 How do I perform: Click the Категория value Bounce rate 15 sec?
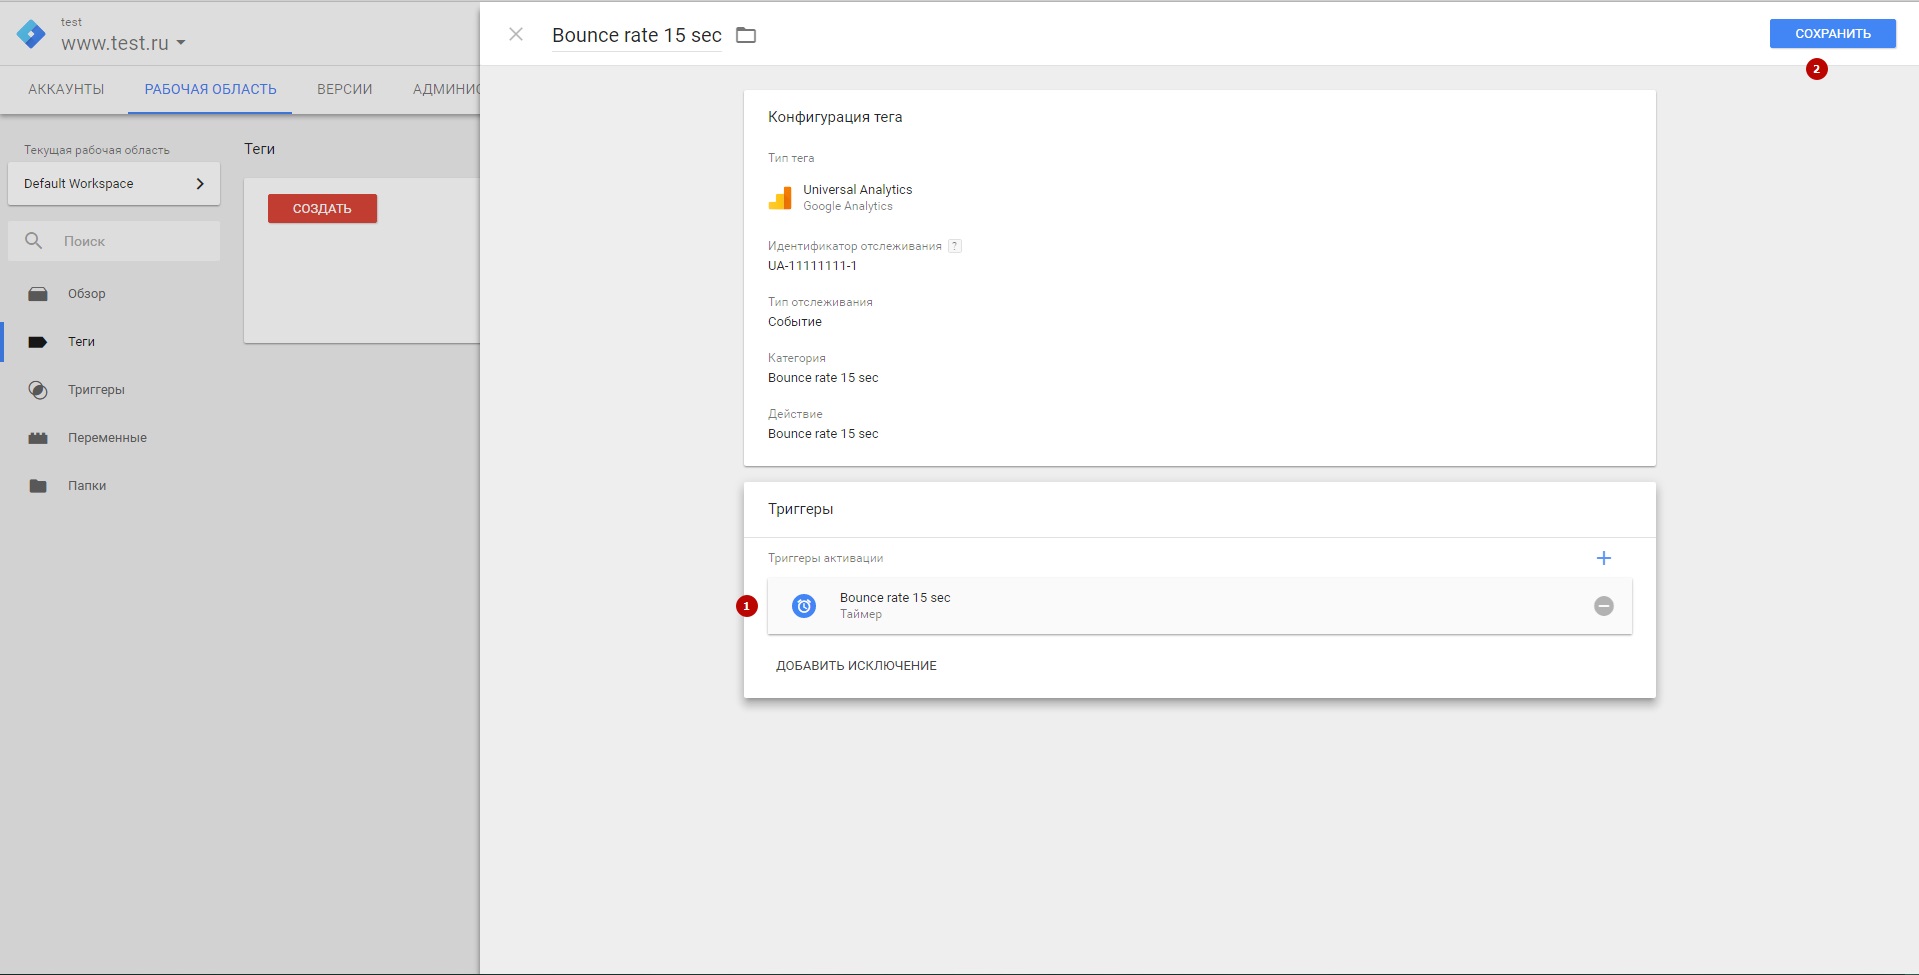(823, 378)
